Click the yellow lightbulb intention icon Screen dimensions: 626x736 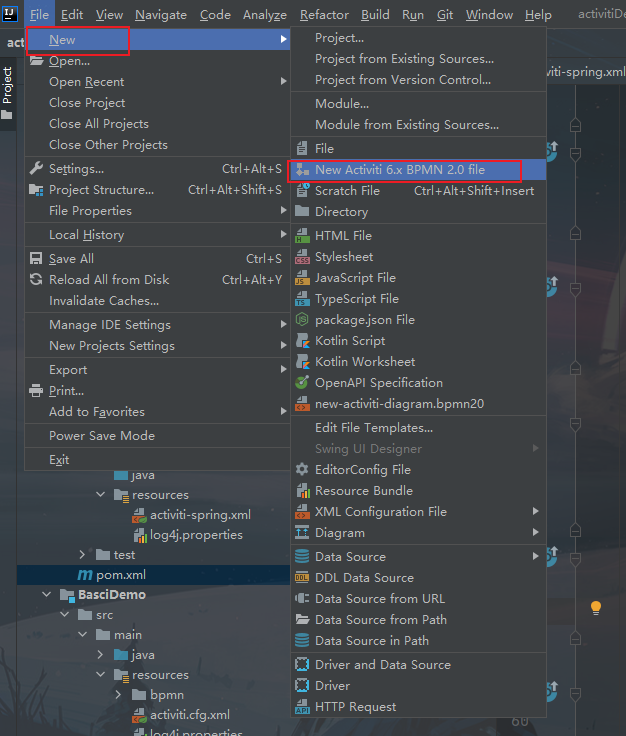pyautogui.click(x=596, y=607)
